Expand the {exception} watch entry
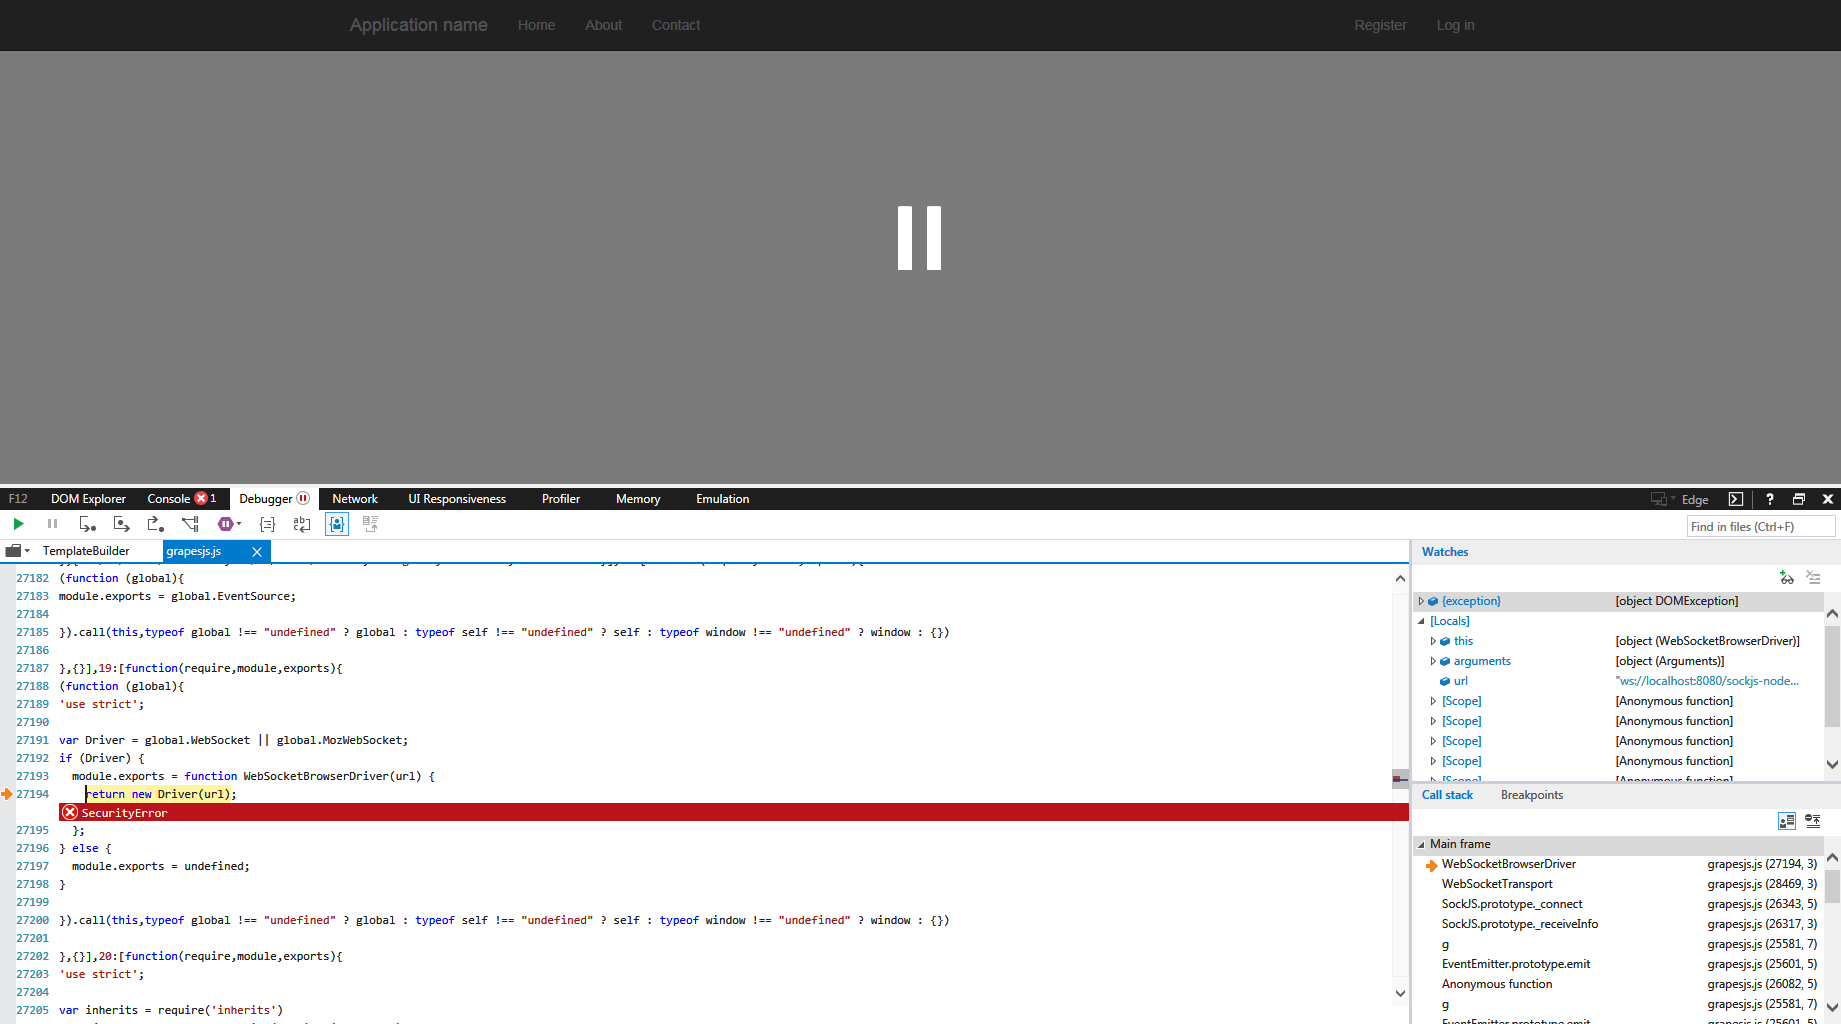This screenshot has width=1841, height=1024. pyautogui.click(x=1421, y=601)
